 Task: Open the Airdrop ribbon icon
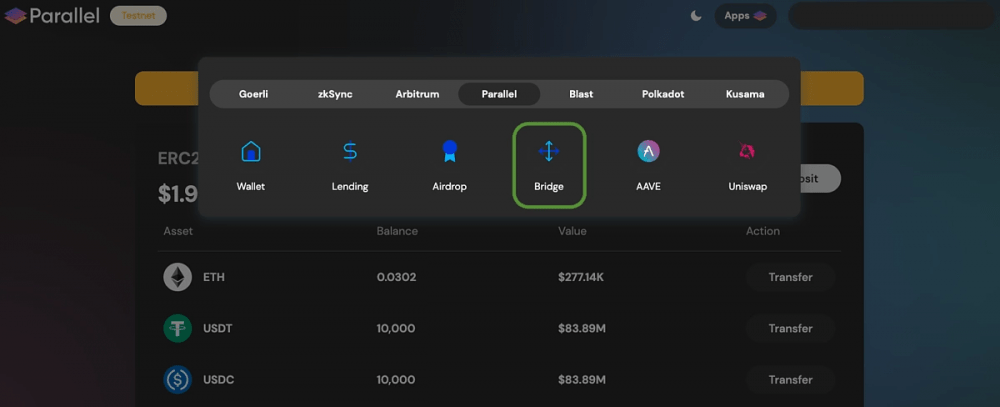click(450, 152)
